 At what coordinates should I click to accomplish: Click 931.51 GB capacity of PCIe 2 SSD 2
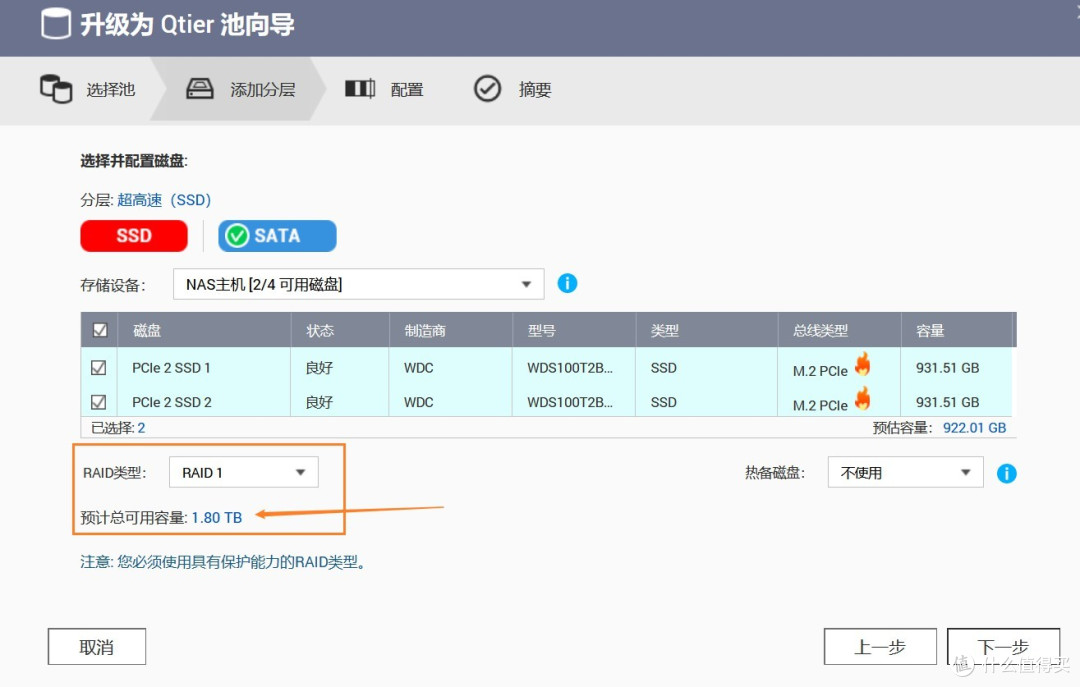click(947, 402)
